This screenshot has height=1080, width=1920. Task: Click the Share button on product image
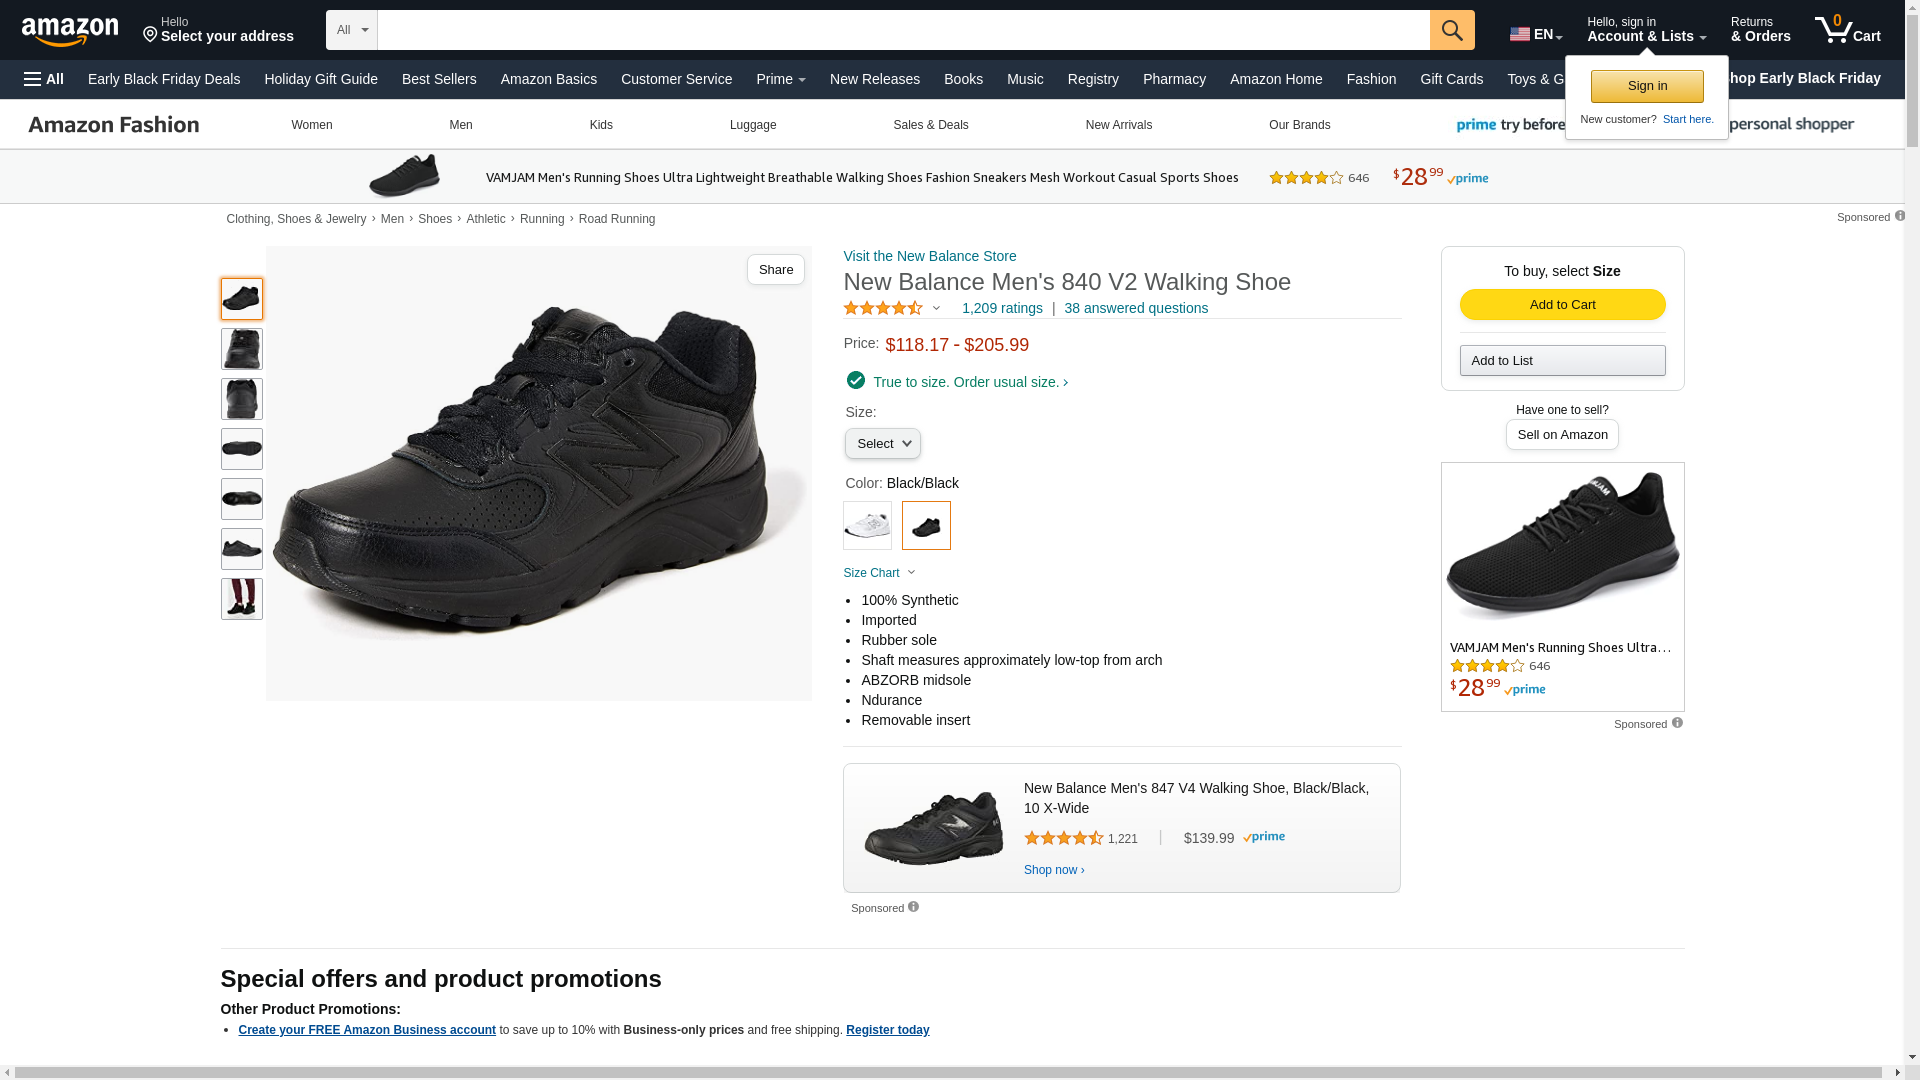[x=775, y=270]
